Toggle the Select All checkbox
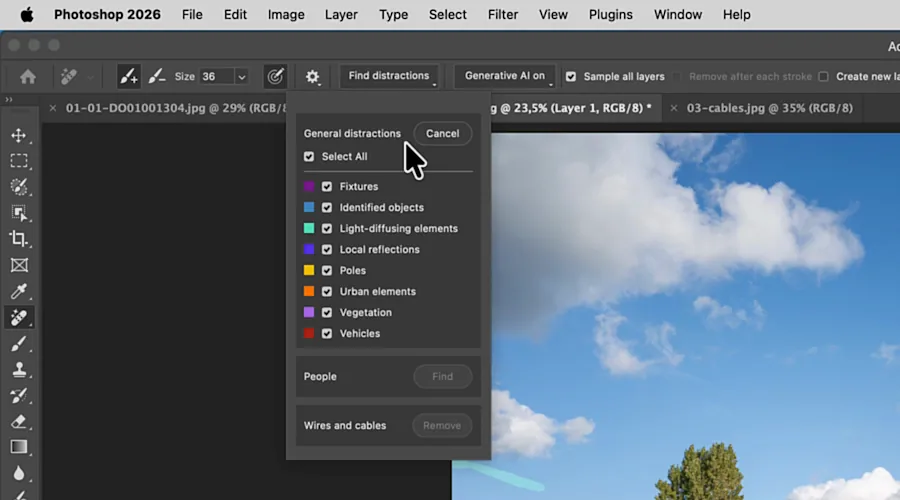900x500 pixels. tap(309, 157)
